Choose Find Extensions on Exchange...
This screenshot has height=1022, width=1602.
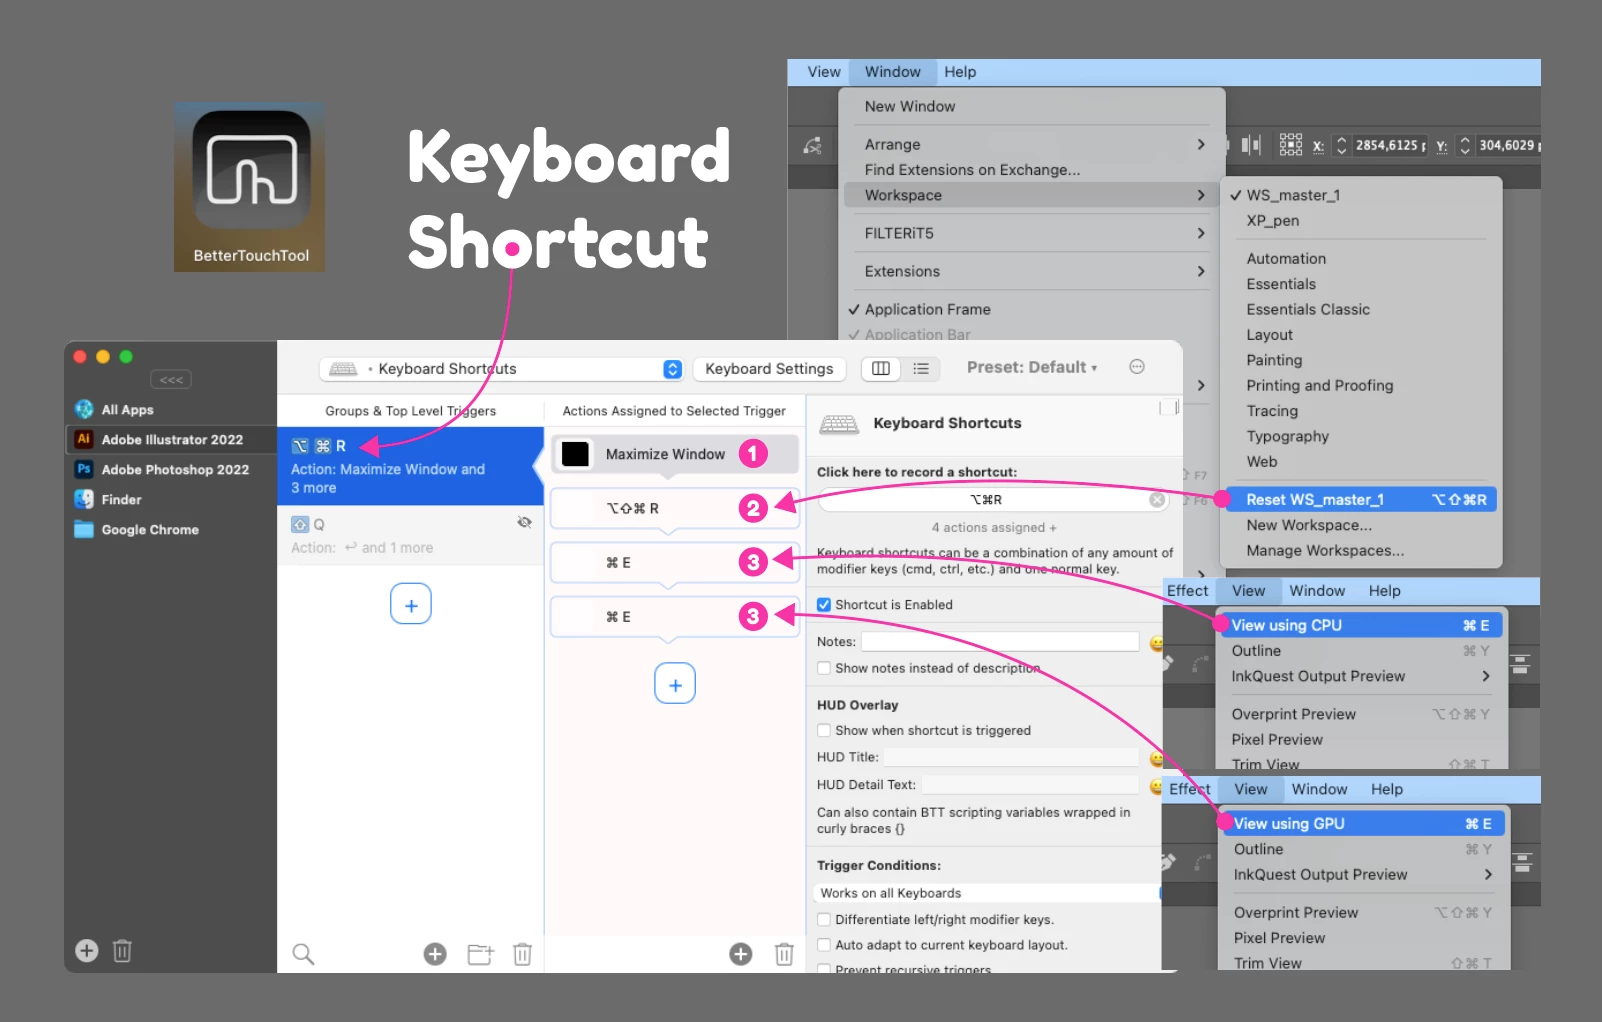(1031, 170)
